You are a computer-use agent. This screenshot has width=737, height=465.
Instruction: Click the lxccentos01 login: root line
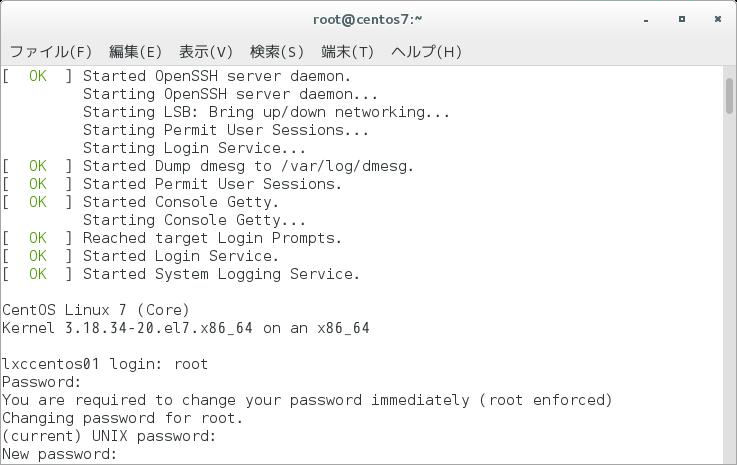point(105,364)
